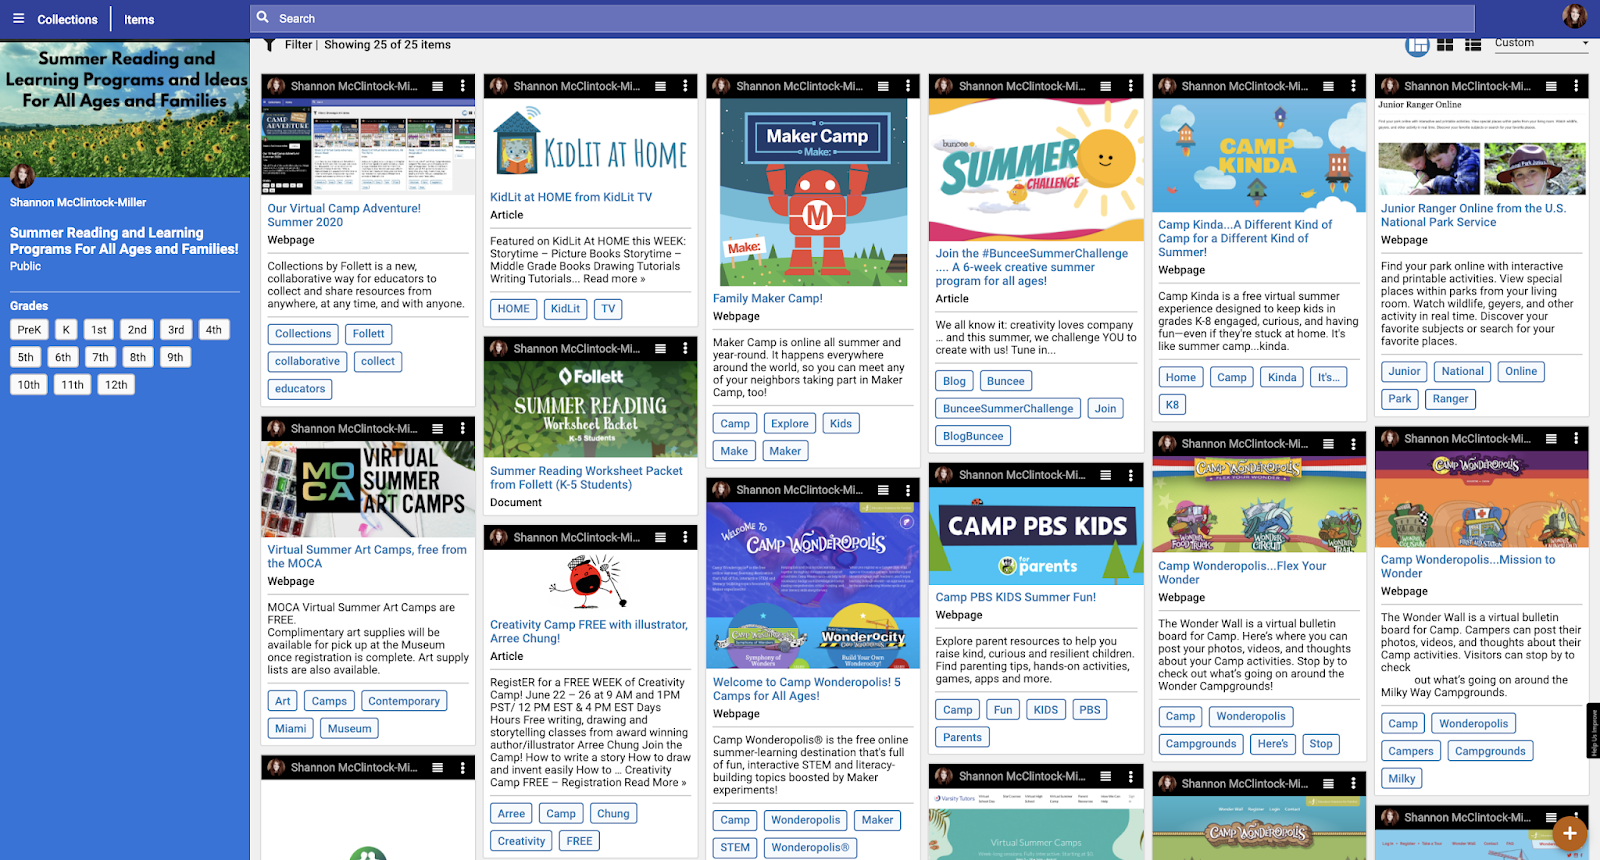
Task: Open the hamburger menu next to Collections
Action: (18, 18)
